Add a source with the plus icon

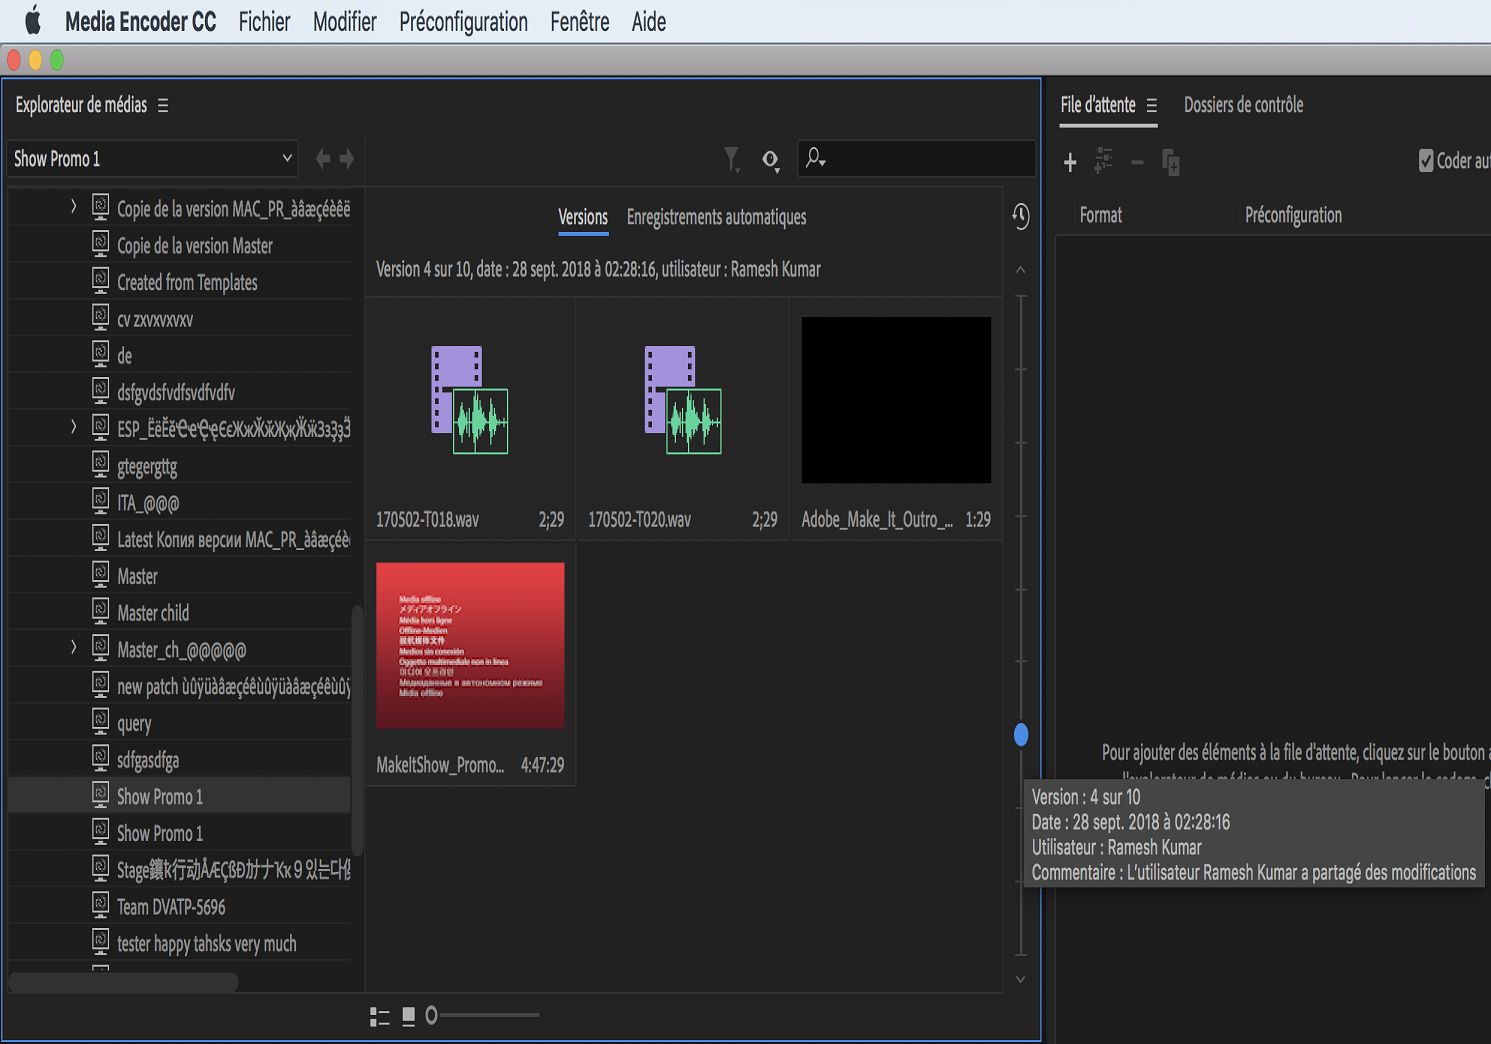[1070, 162]
